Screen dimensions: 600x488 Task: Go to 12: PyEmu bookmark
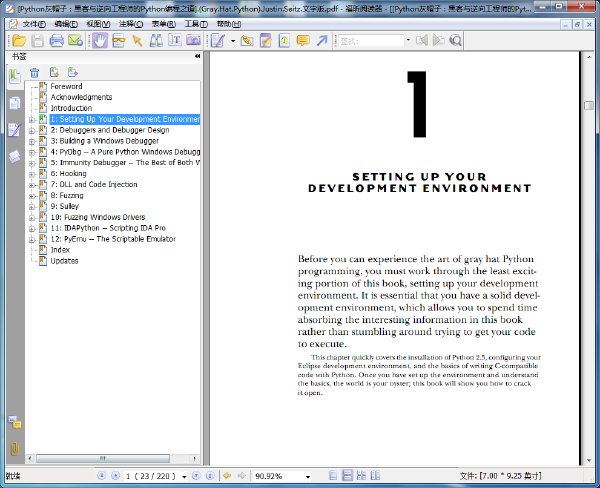click(x=113, y=239)
